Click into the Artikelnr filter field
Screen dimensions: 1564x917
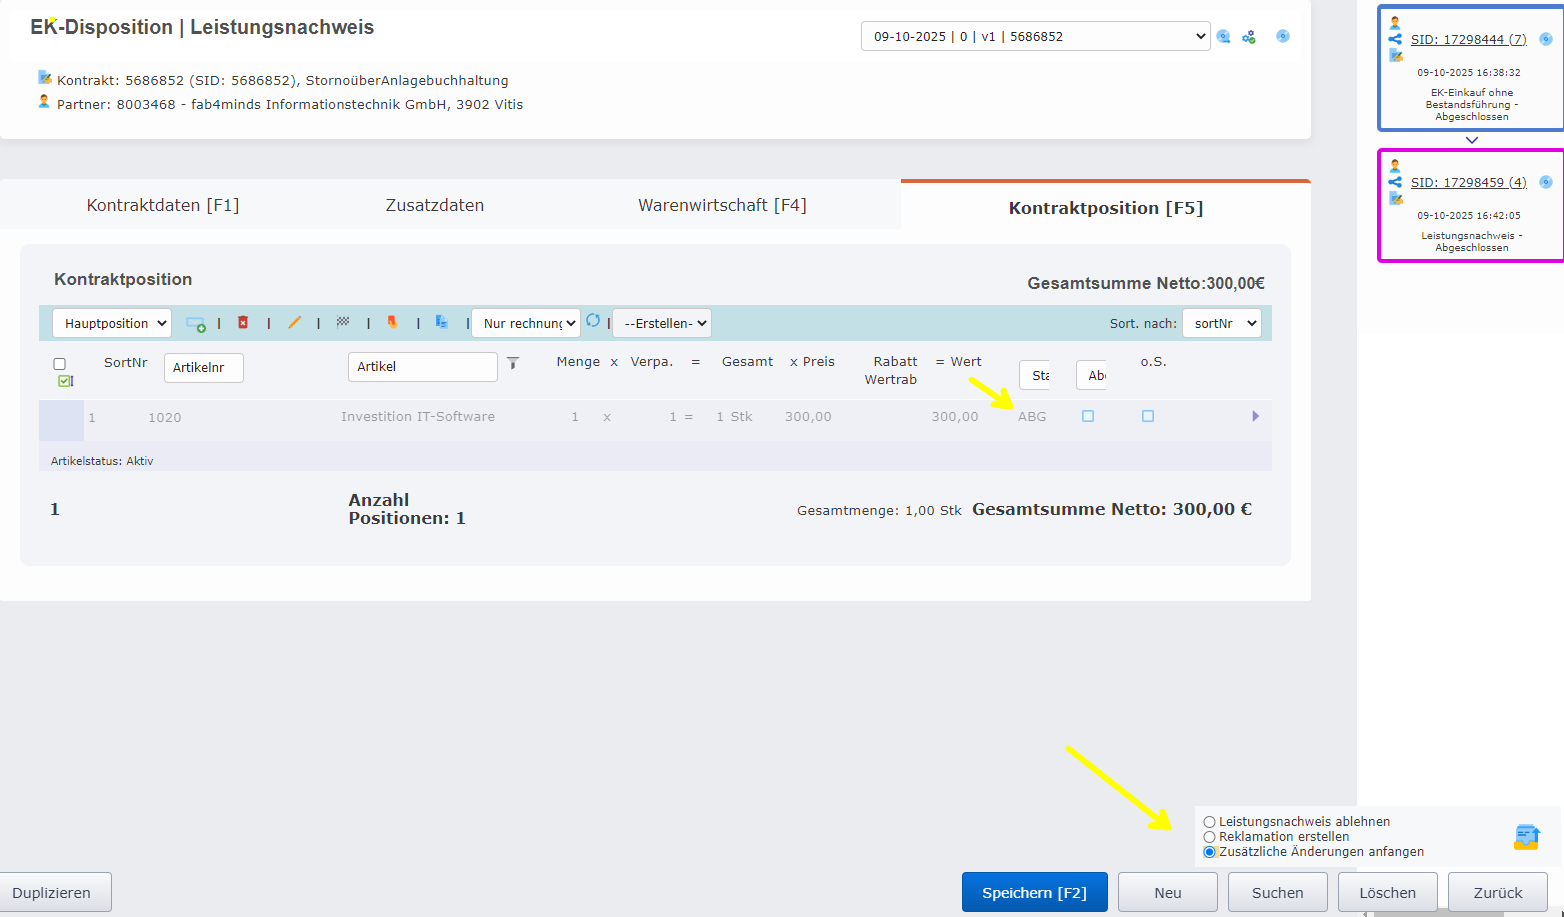[203, 368]
